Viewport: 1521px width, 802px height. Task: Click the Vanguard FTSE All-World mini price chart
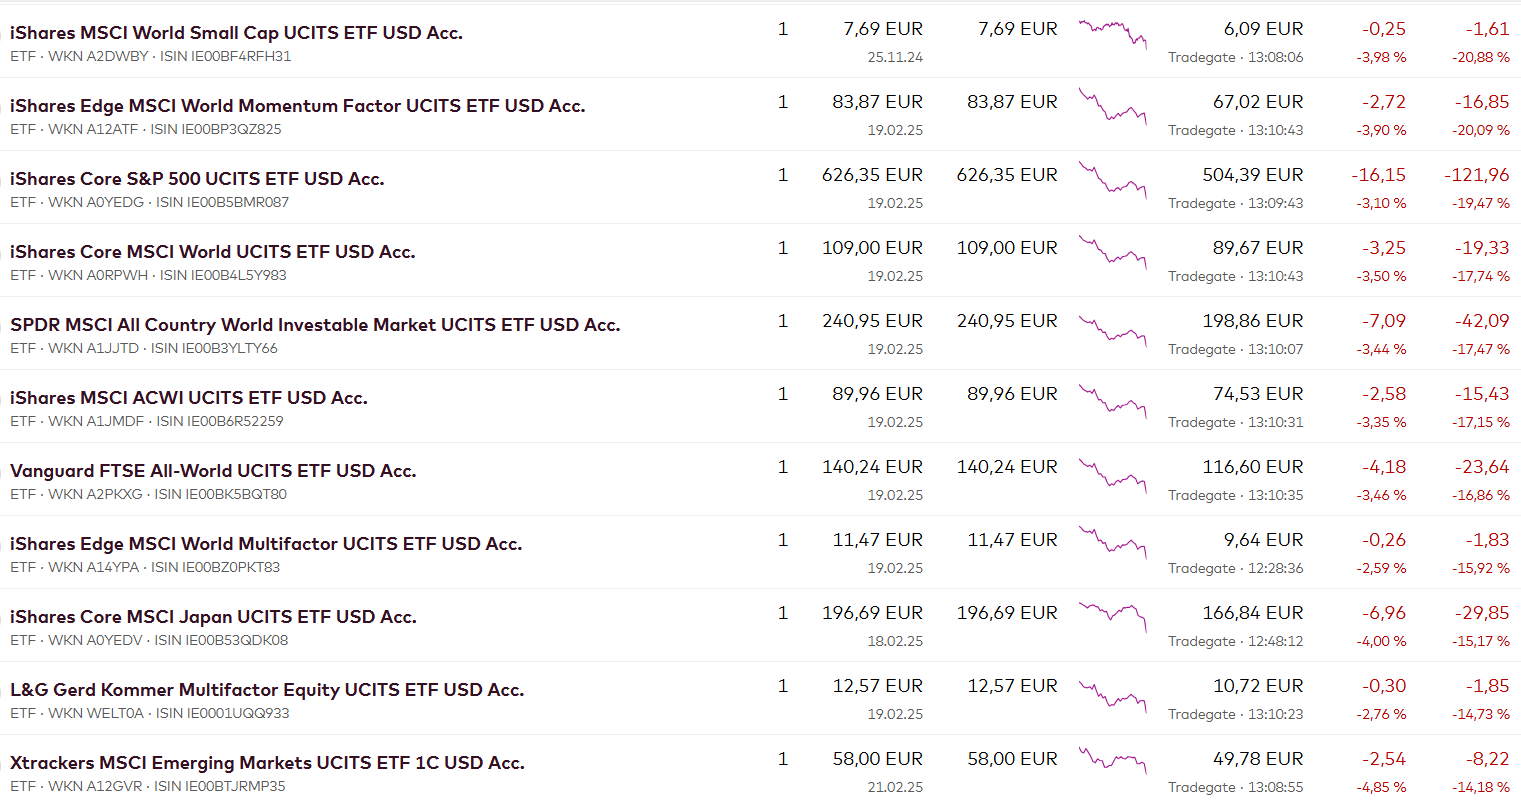click(1112, 473)
